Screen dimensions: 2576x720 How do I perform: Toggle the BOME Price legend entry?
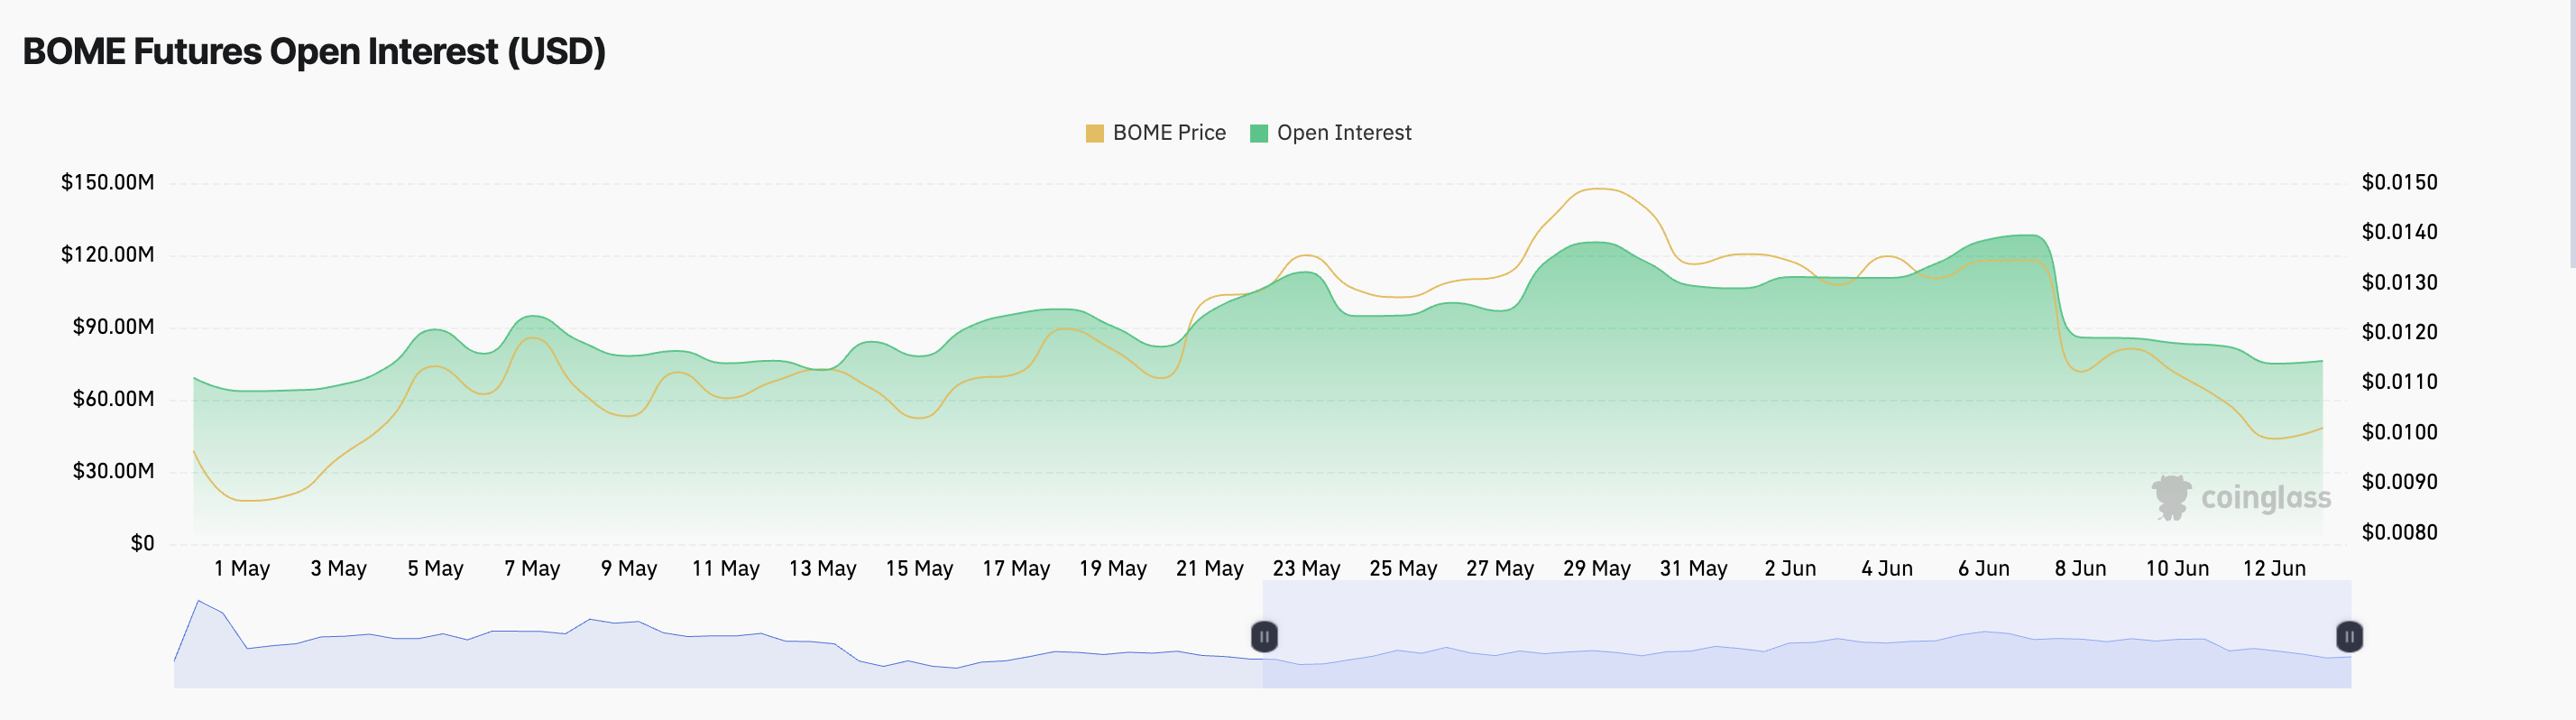[1155, 133]
